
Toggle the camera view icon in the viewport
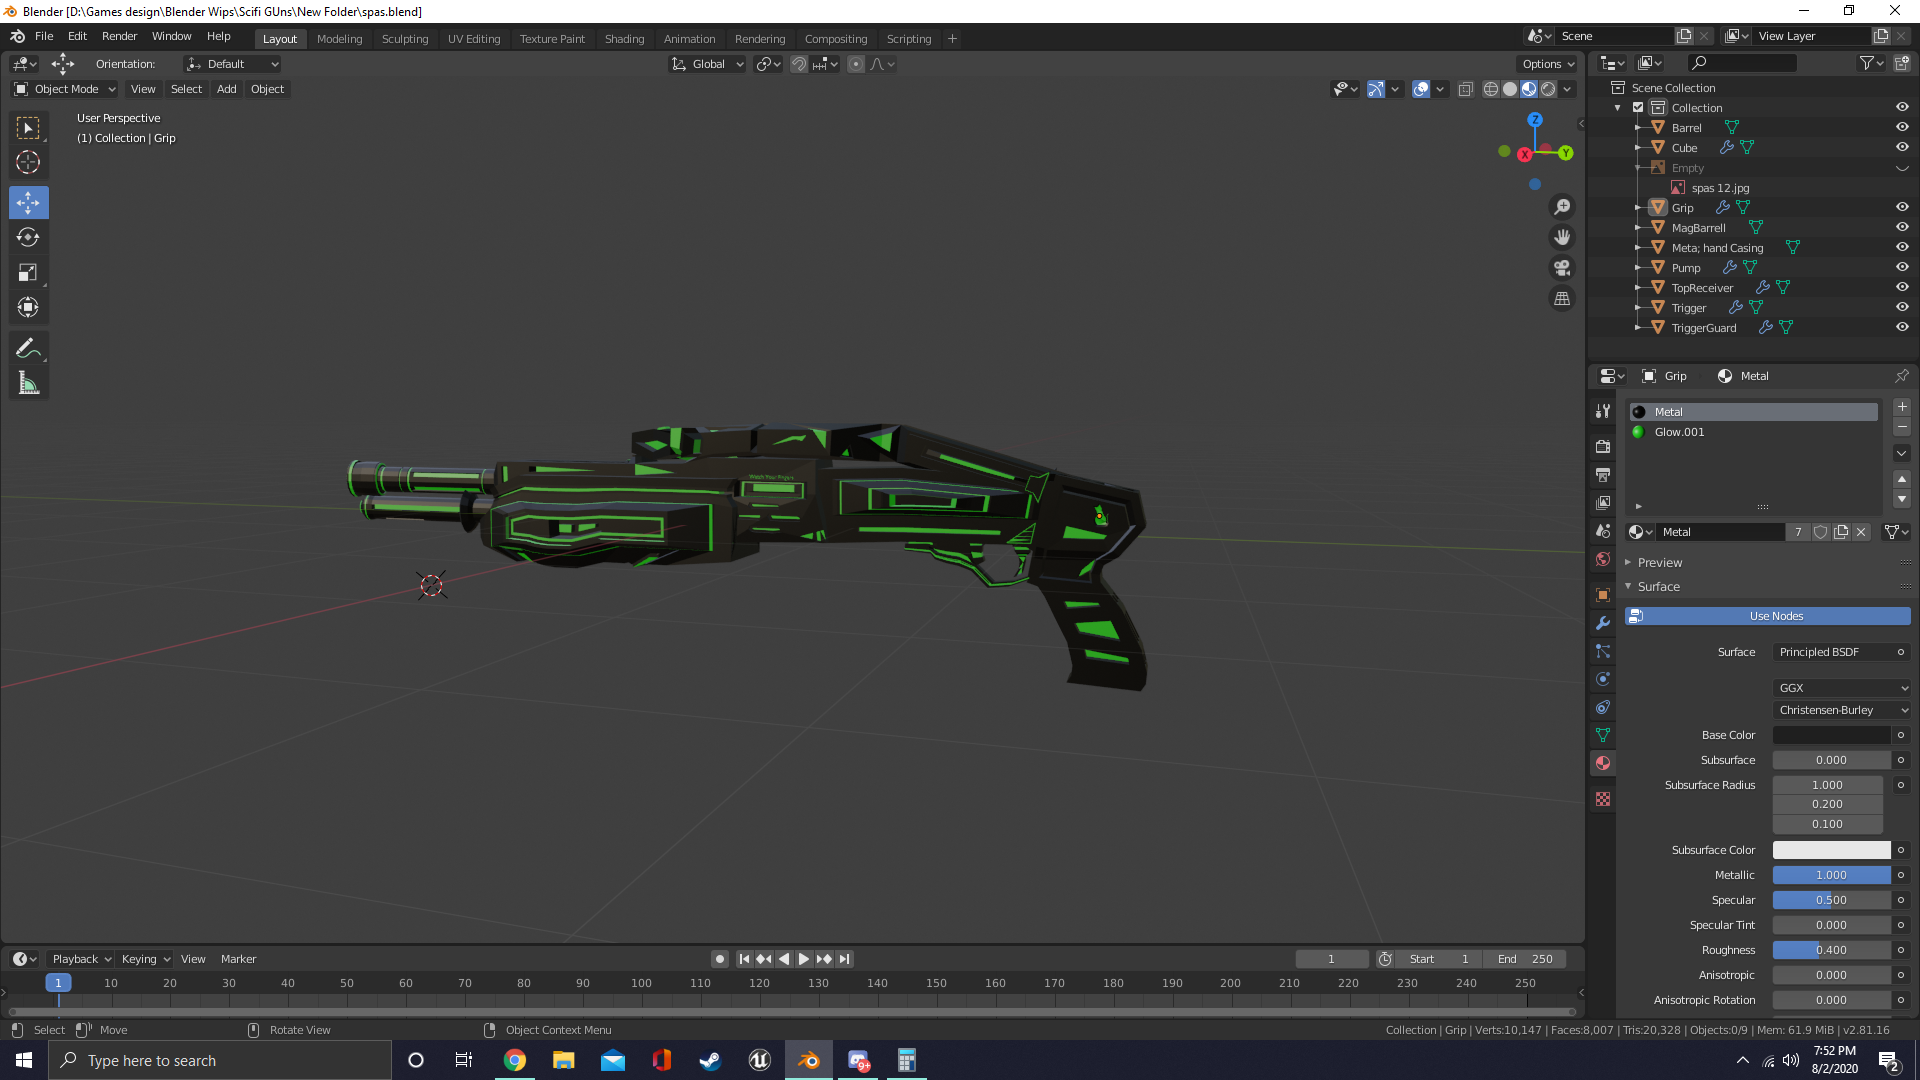tap(1562, 267)
